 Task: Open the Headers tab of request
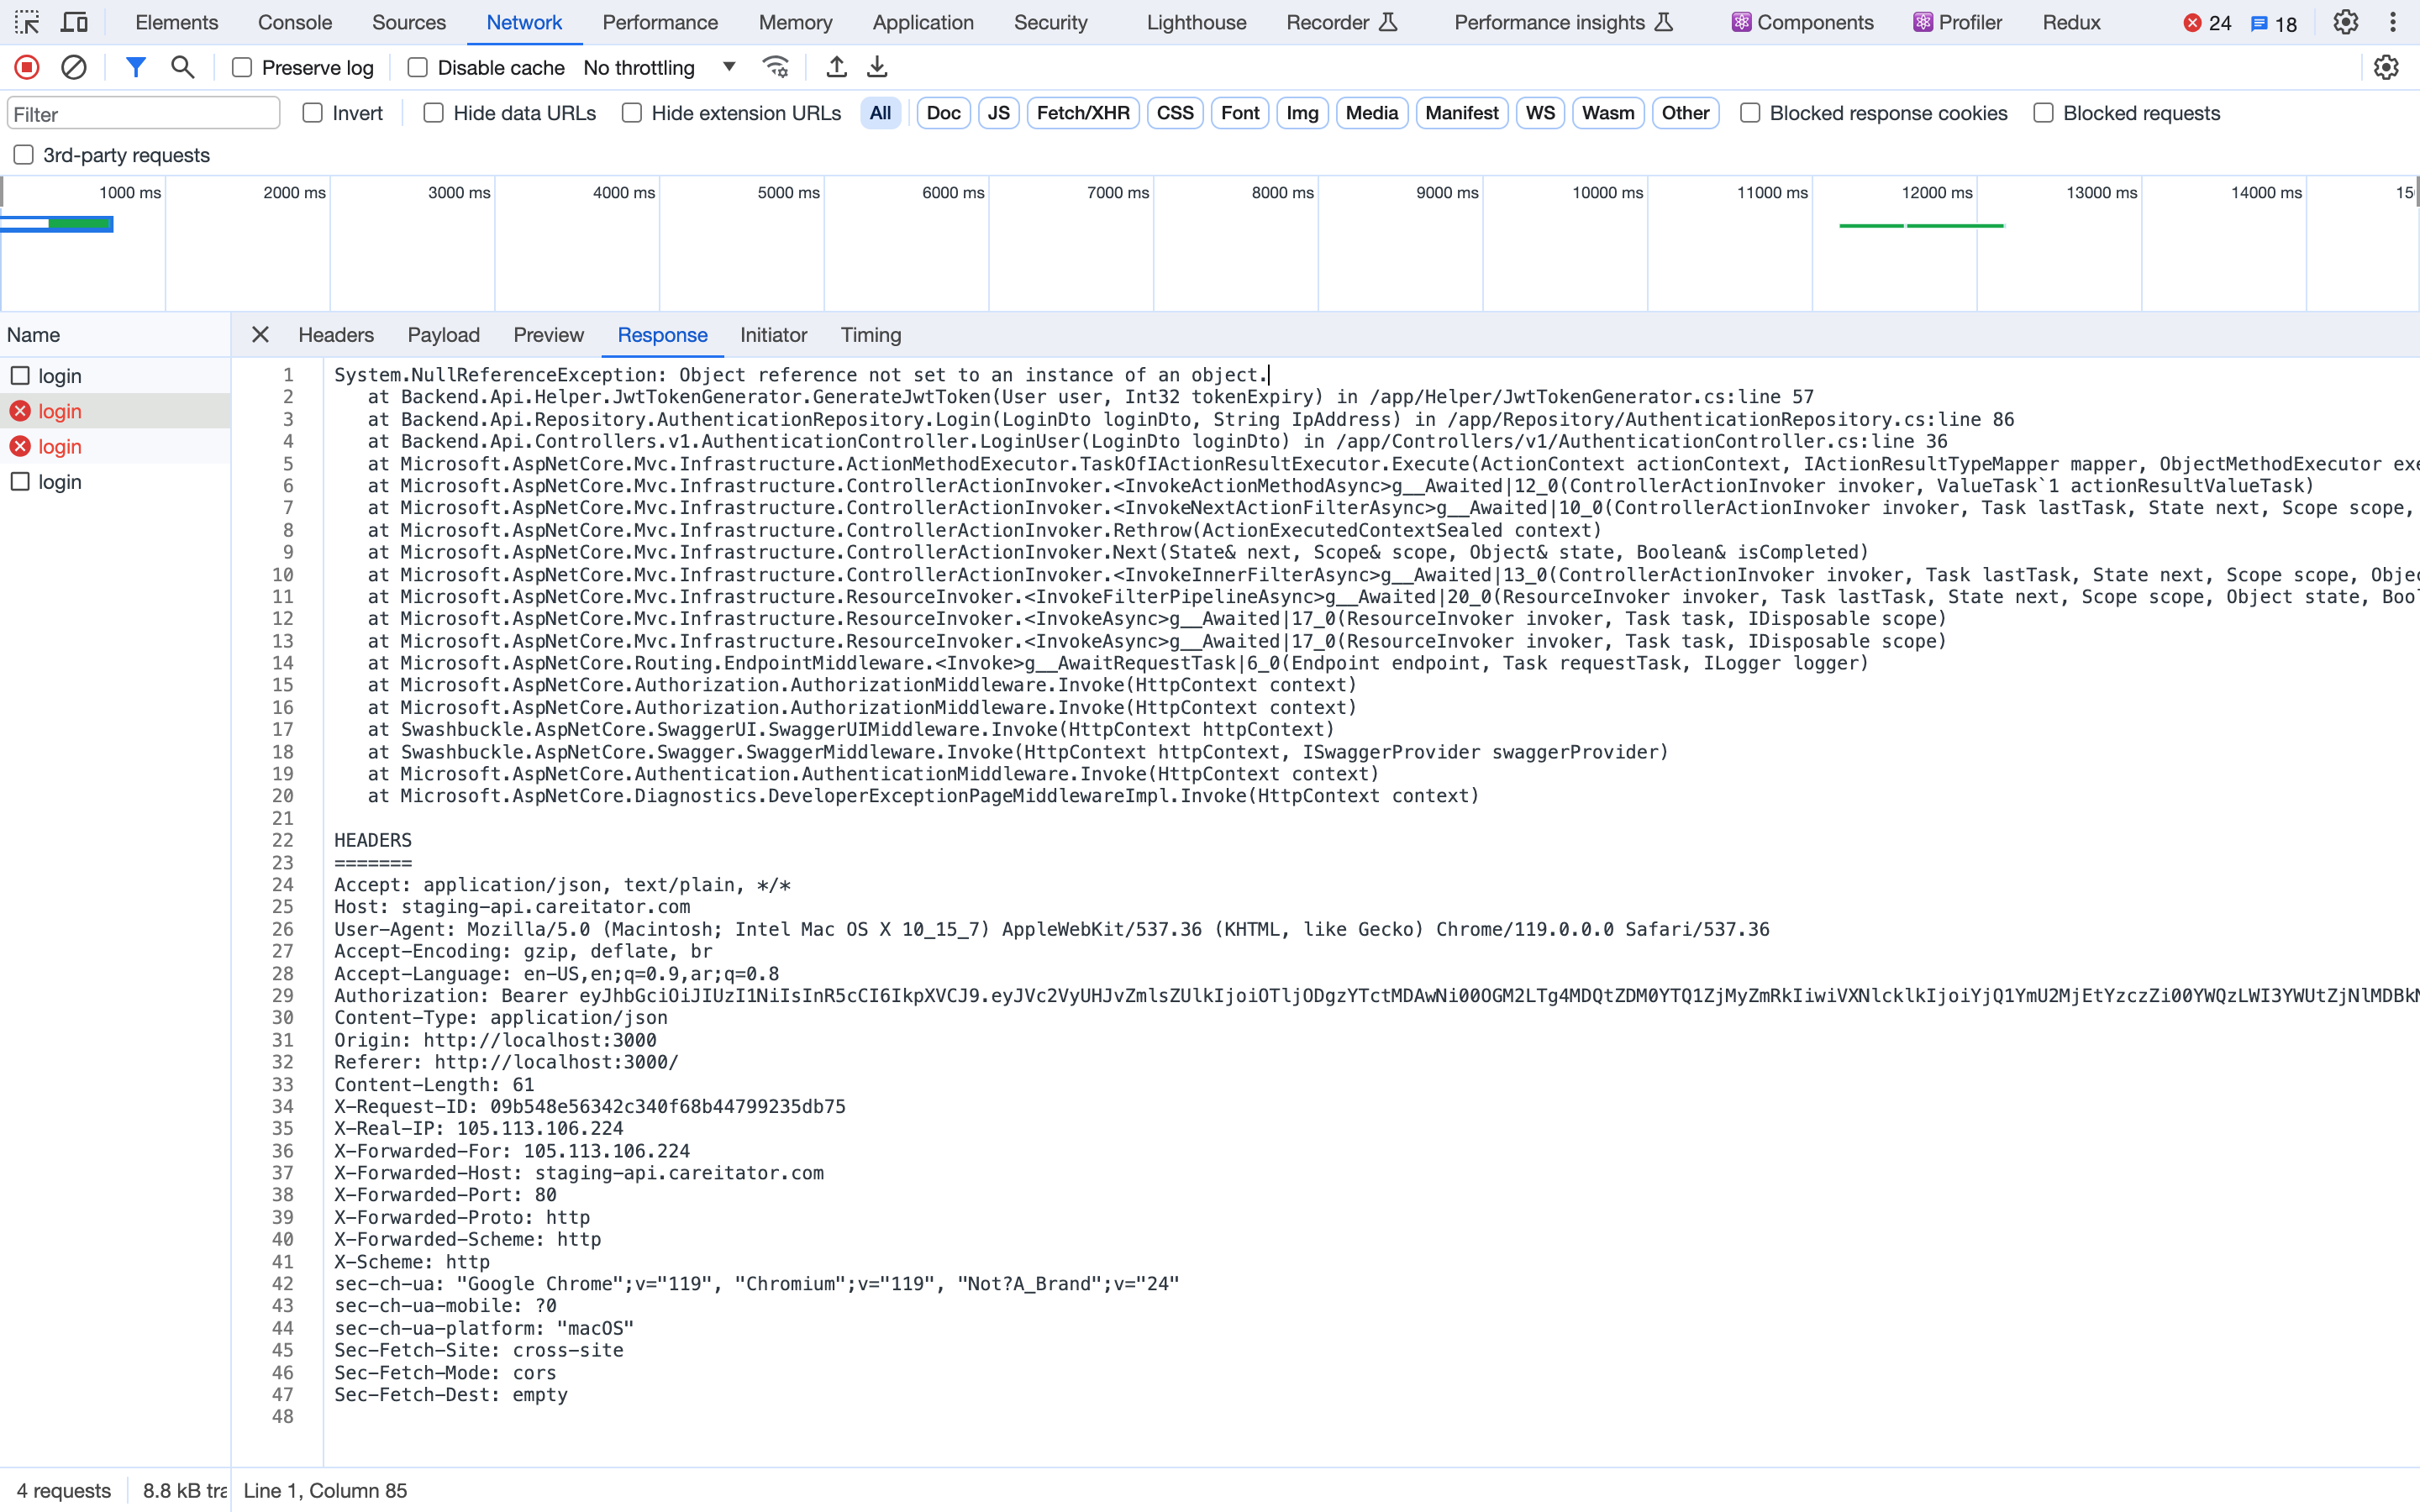336,335
